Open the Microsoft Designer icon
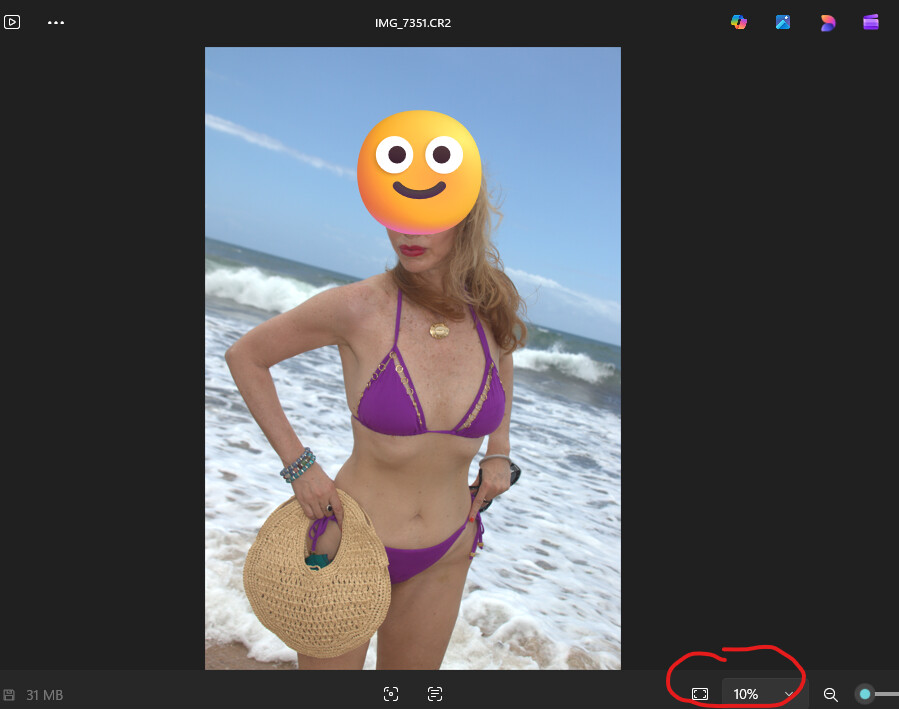 (x=827, y=22)
